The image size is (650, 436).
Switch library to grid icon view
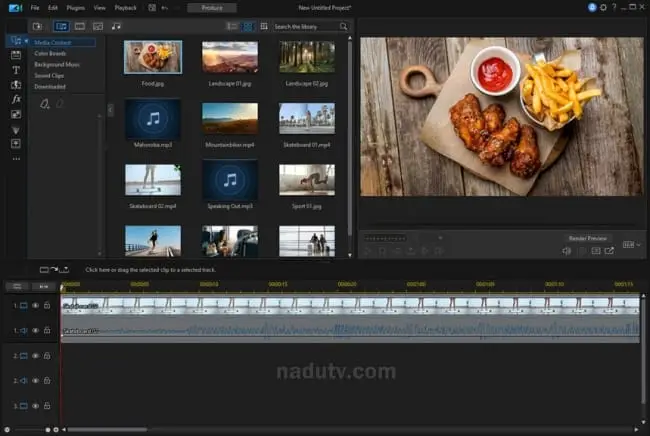pos(247,27)
